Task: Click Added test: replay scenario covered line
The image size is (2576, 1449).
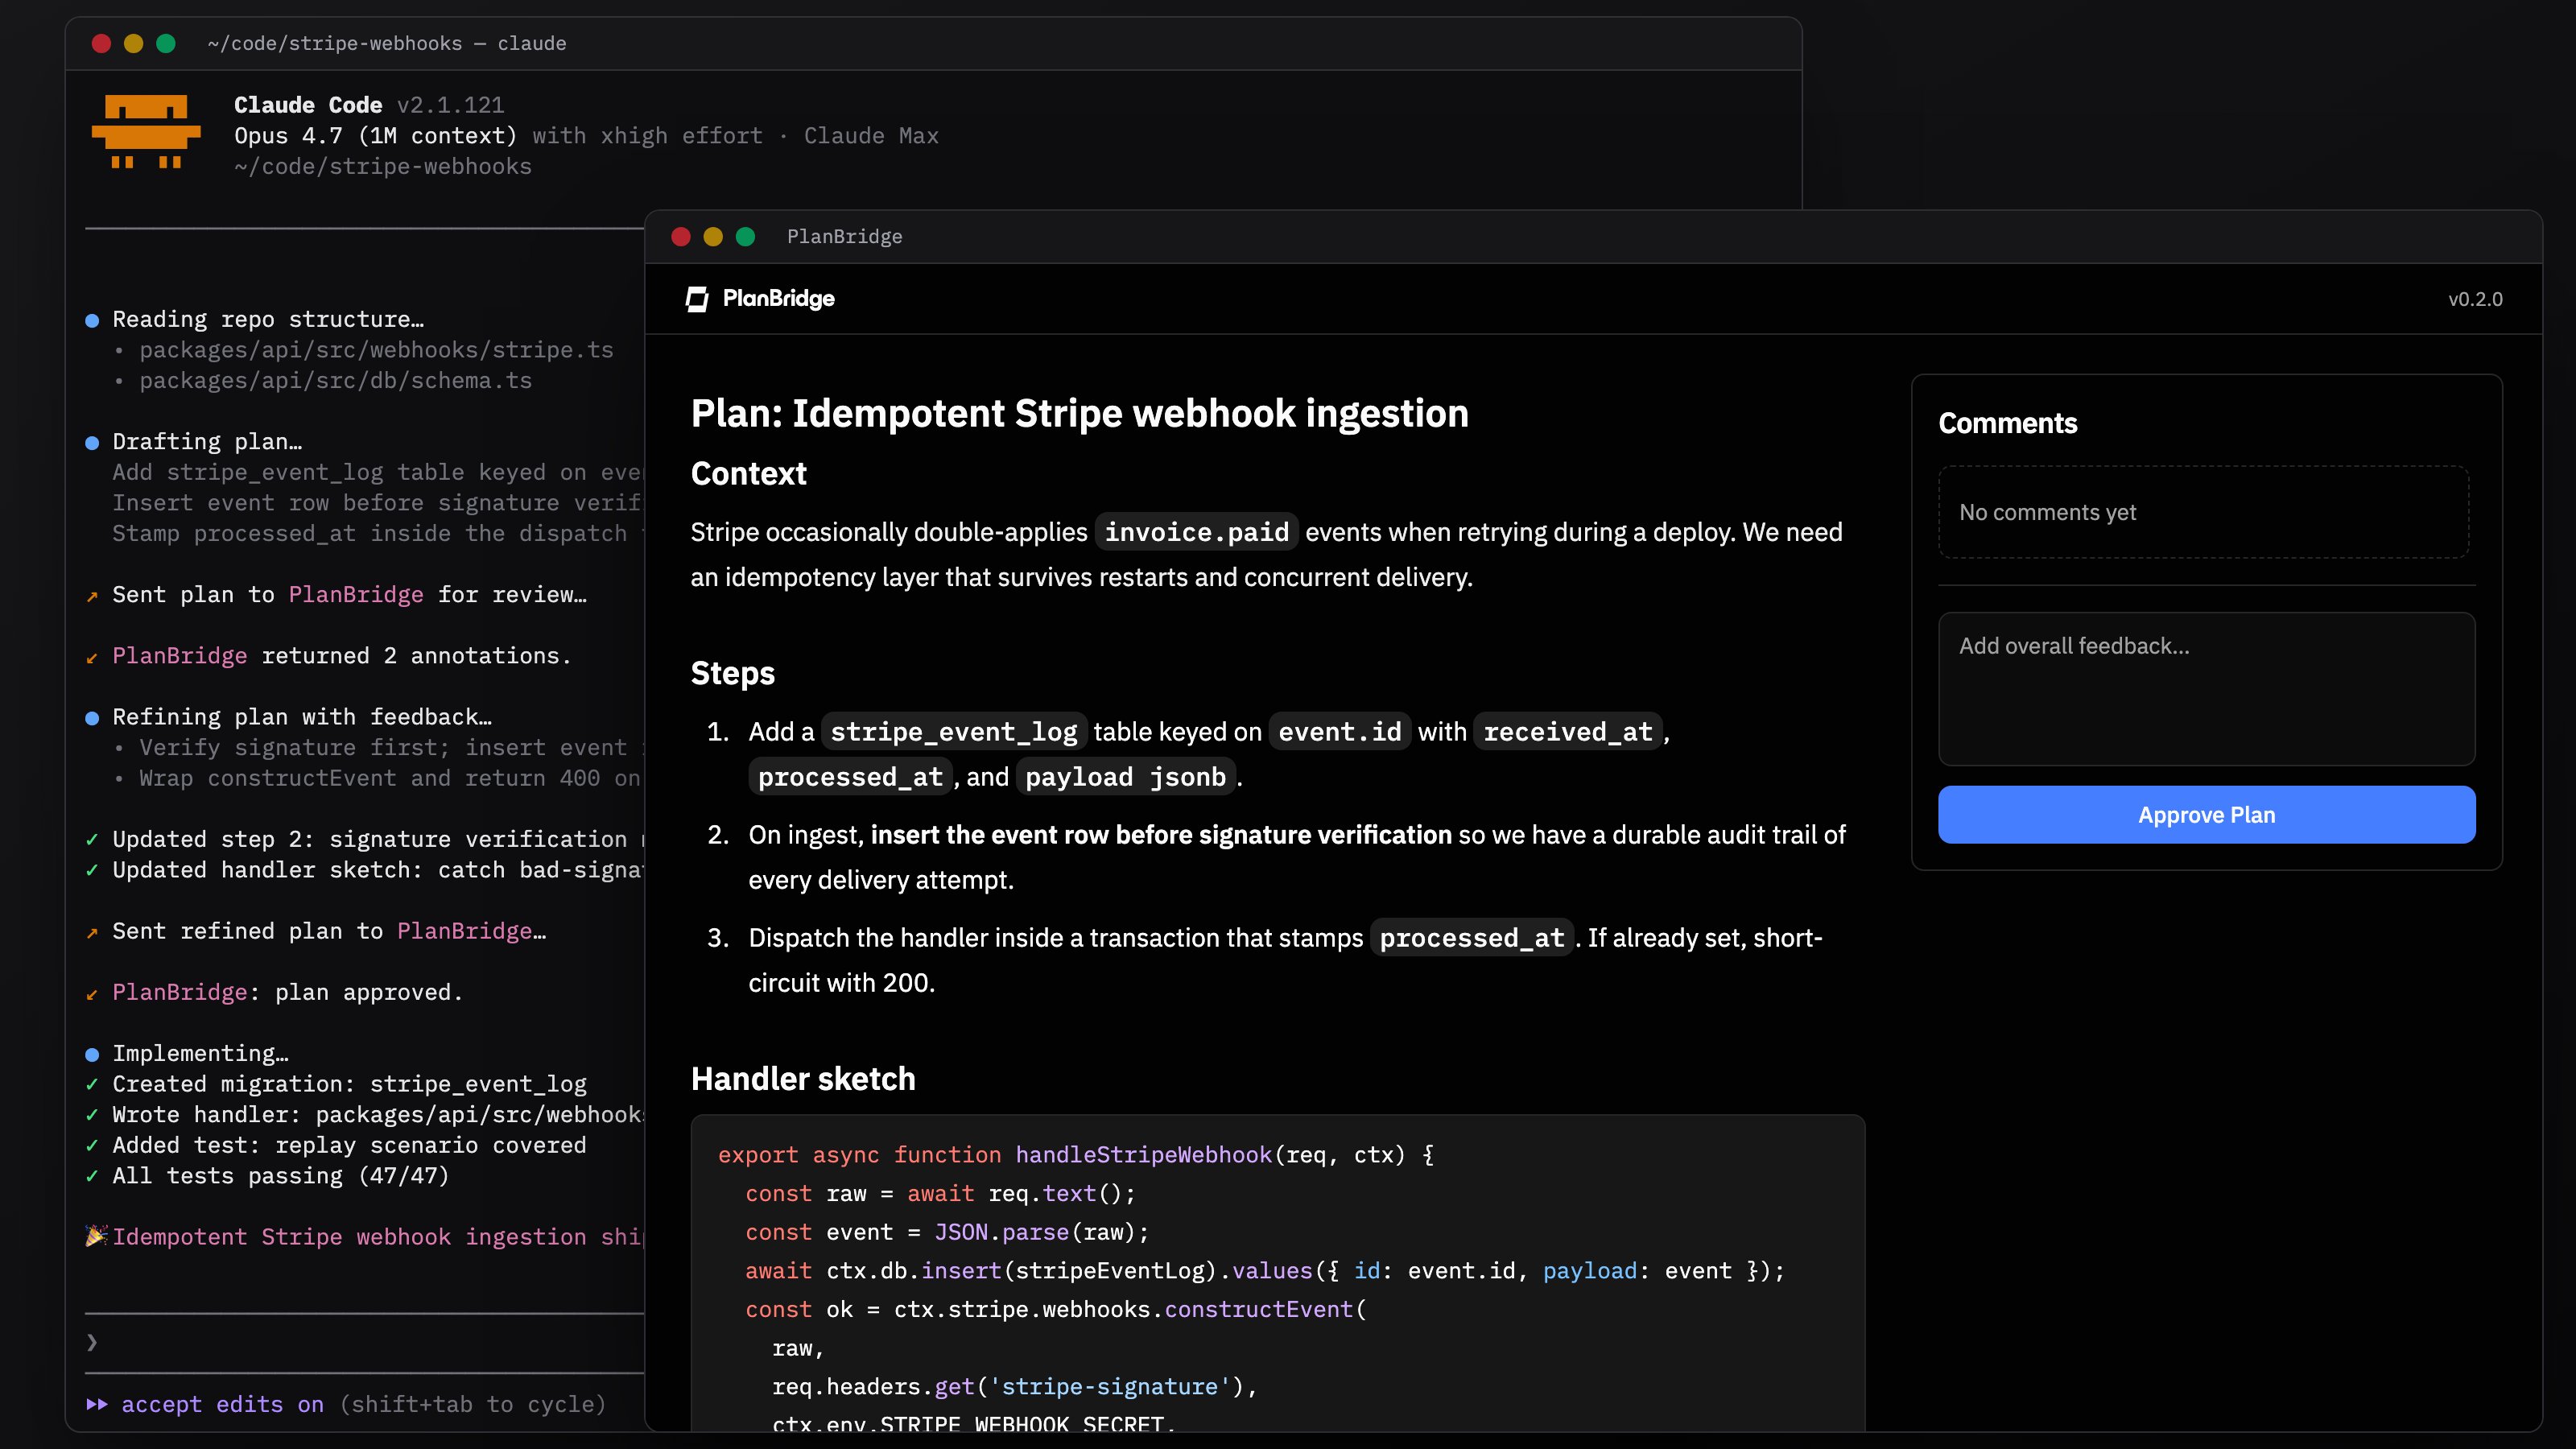Action: pyautogui.click(x=349, y=1145)
